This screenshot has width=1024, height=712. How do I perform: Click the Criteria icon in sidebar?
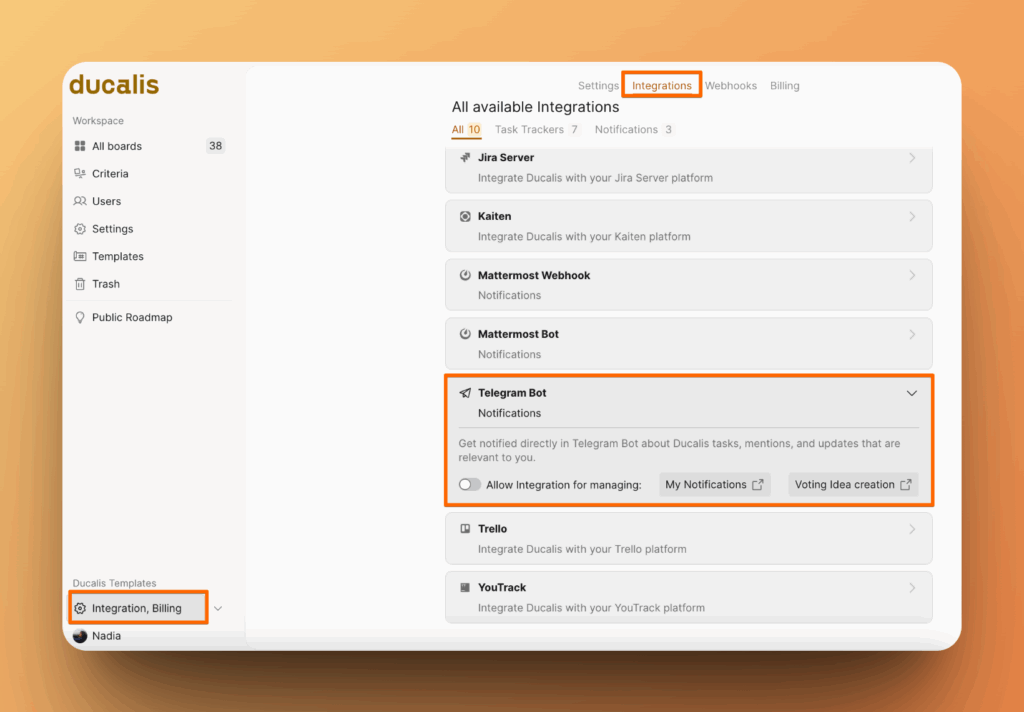tap(80, 174)
